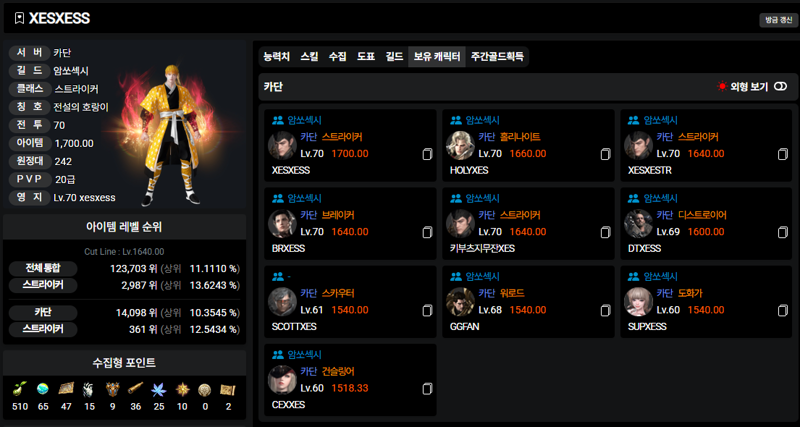
Task: Click the 전체 통합 ranking label
Action: [x=43, y=269]
